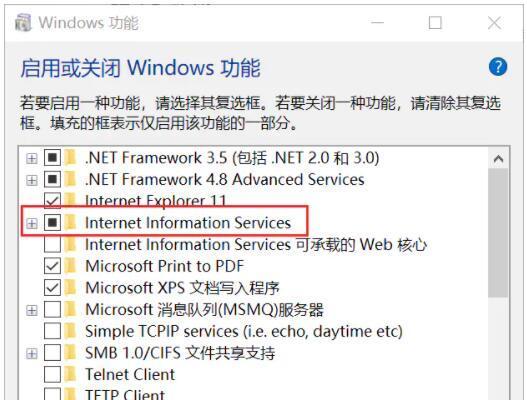Uncheck Microsoft Print to PDF checkbox
The height and width of the screenshot is (400, 527).
click(x=52, y=266)
